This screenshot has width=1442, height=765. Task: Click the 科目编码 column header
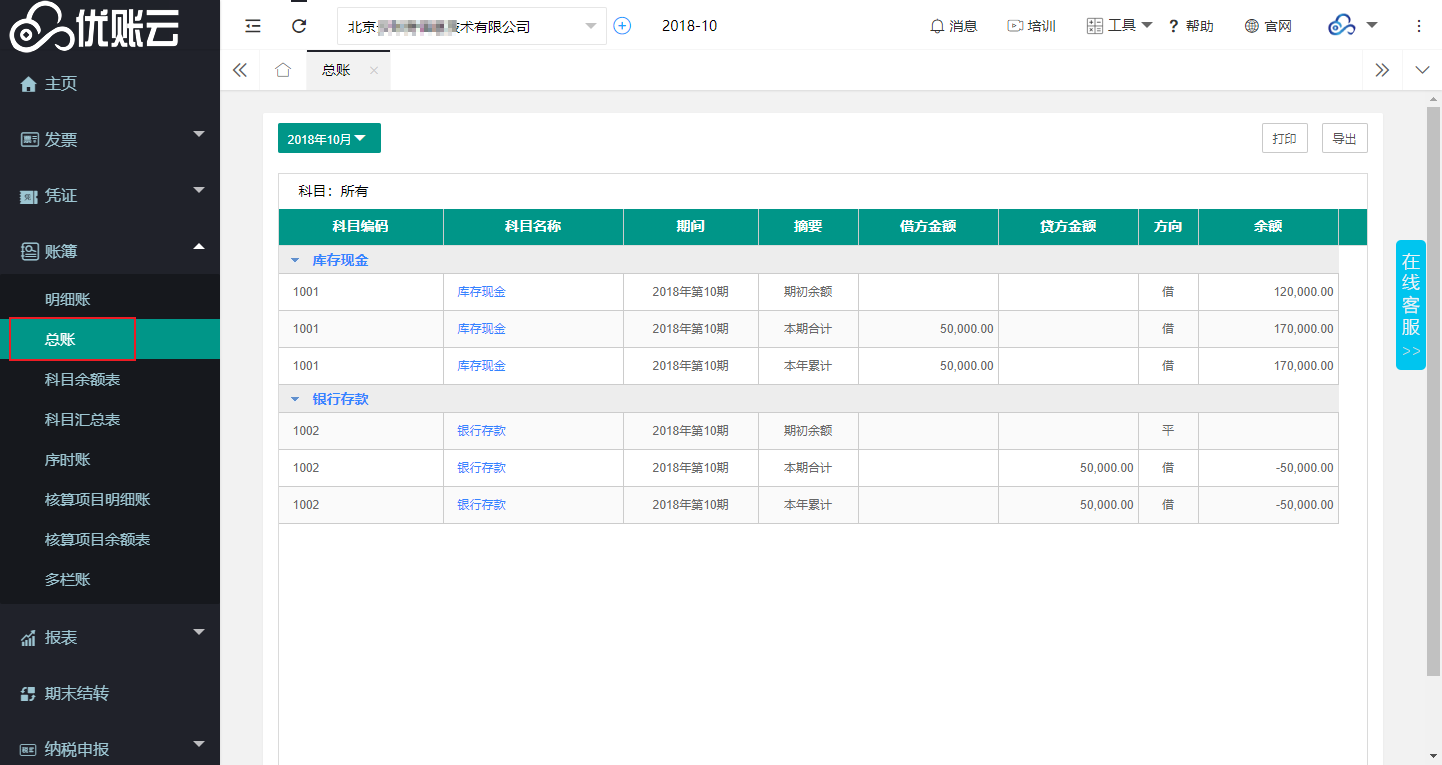pos(361,227)
